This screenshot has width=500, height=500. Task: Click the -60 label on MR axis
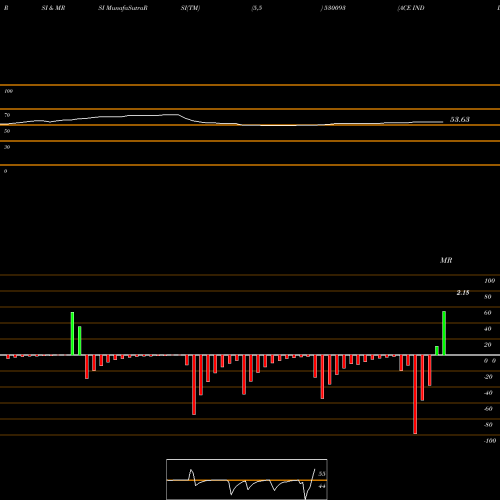[488, 409]
